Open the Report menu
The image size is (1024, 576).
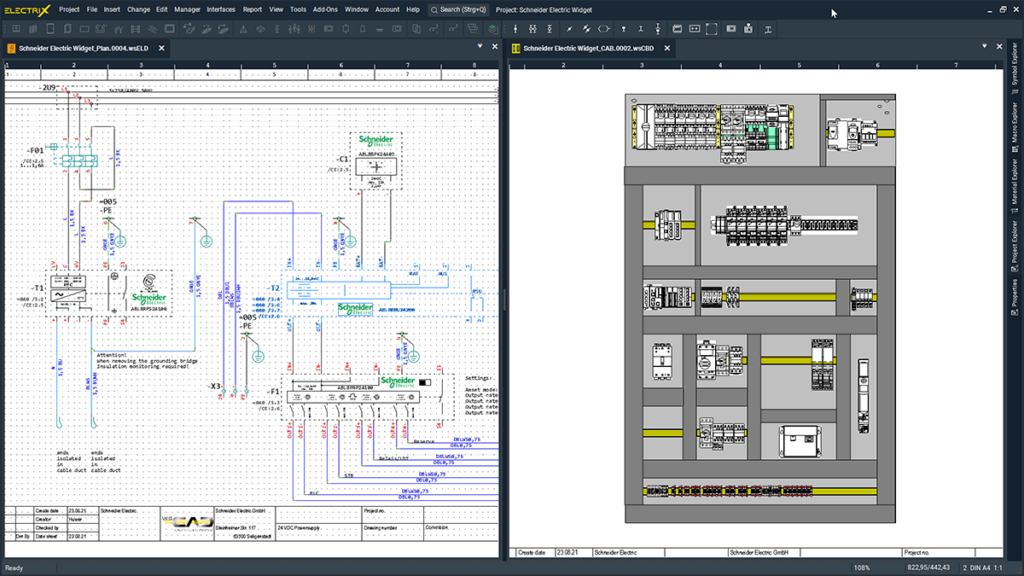click(252, 10)
